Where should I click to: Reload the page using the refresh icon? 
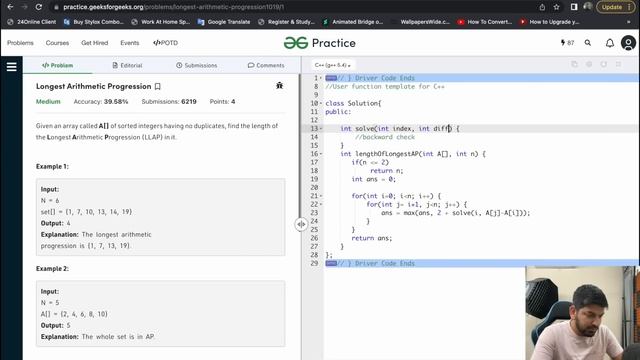tap(38, 7)
